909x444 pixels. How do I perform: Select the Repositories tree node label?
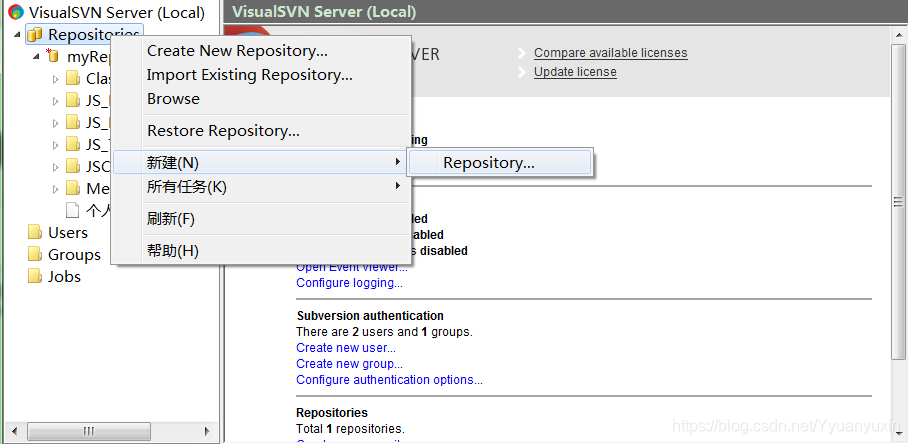coord(94,35)
